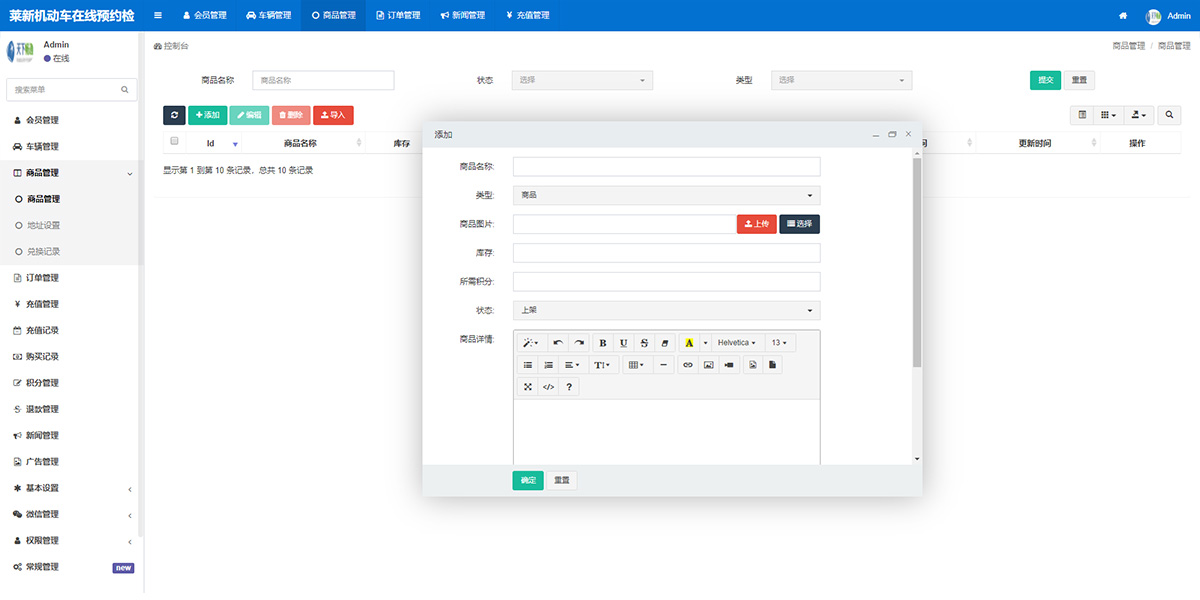The image size is (1200, 600).
Task: Click the 上传 upload button in dialog
Action: pyautogui.click(x=757, y=224)
